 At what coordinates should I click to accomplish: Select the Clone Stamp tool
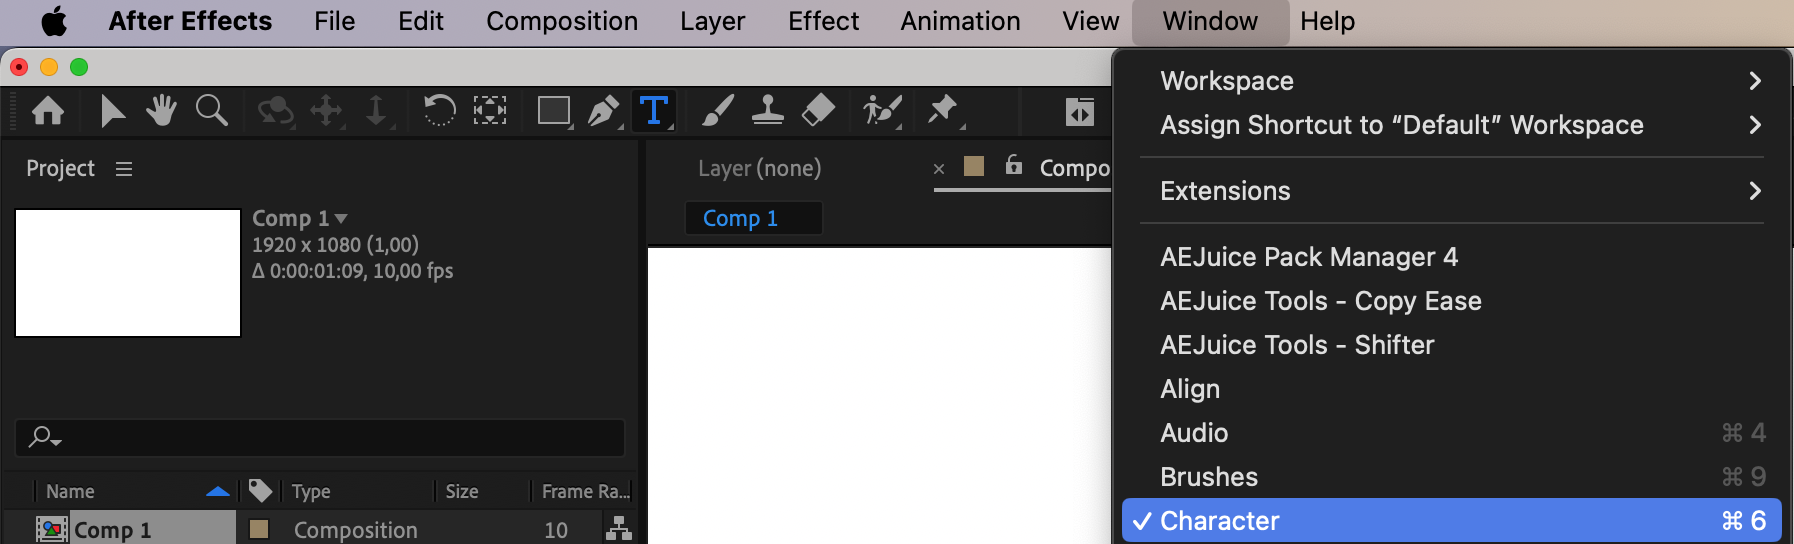pyautogui.click(x=767, y=110)
